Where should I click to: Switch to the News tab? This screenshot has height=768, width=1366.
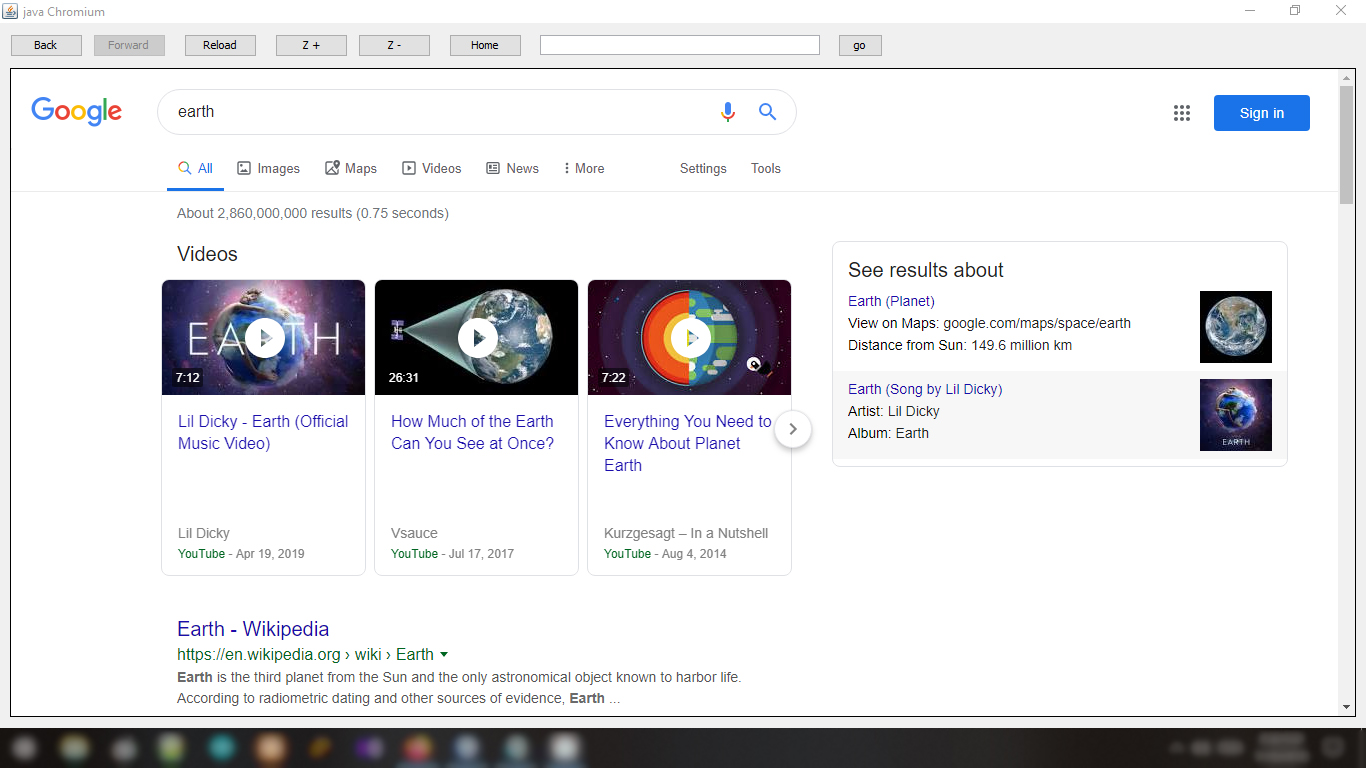512,168
